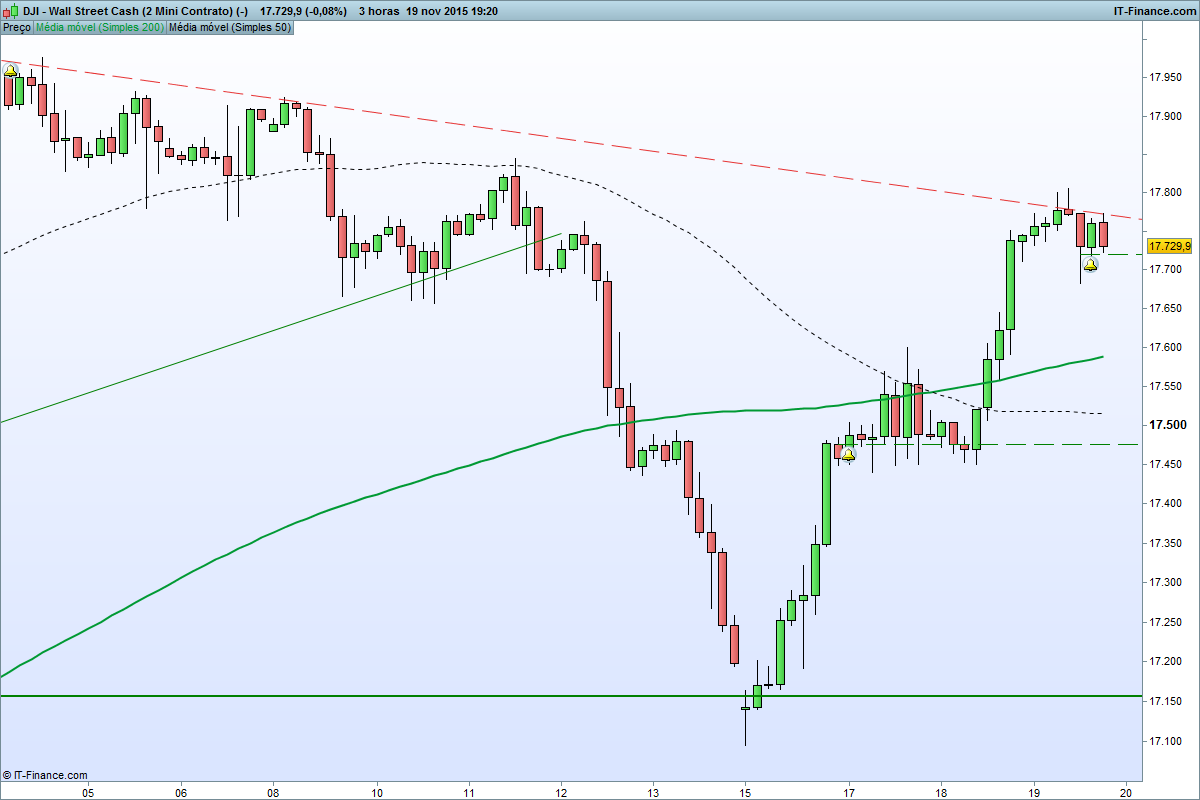The image size is (1200, 800).
Task: Click the 18 date label on the time axis
Action: click(x=941, y=792)
